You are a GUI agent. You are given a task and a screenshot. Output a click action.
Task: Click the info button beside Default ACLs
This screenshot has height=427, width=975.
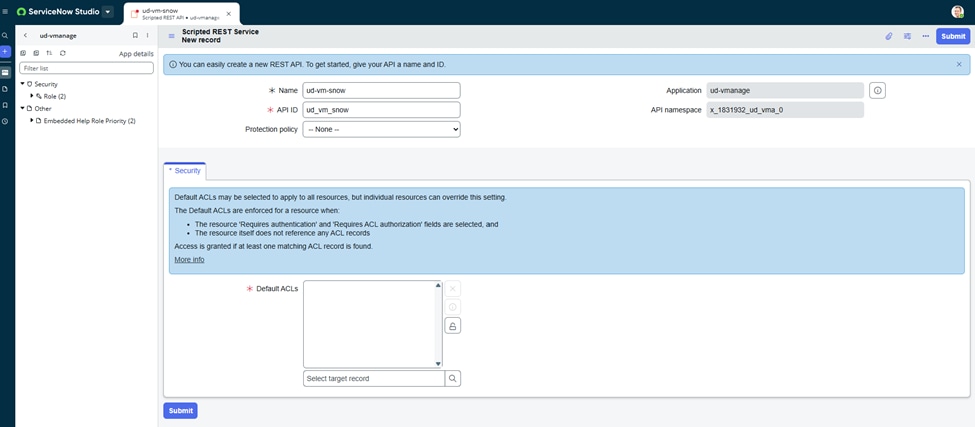click(x=453, y=307)
